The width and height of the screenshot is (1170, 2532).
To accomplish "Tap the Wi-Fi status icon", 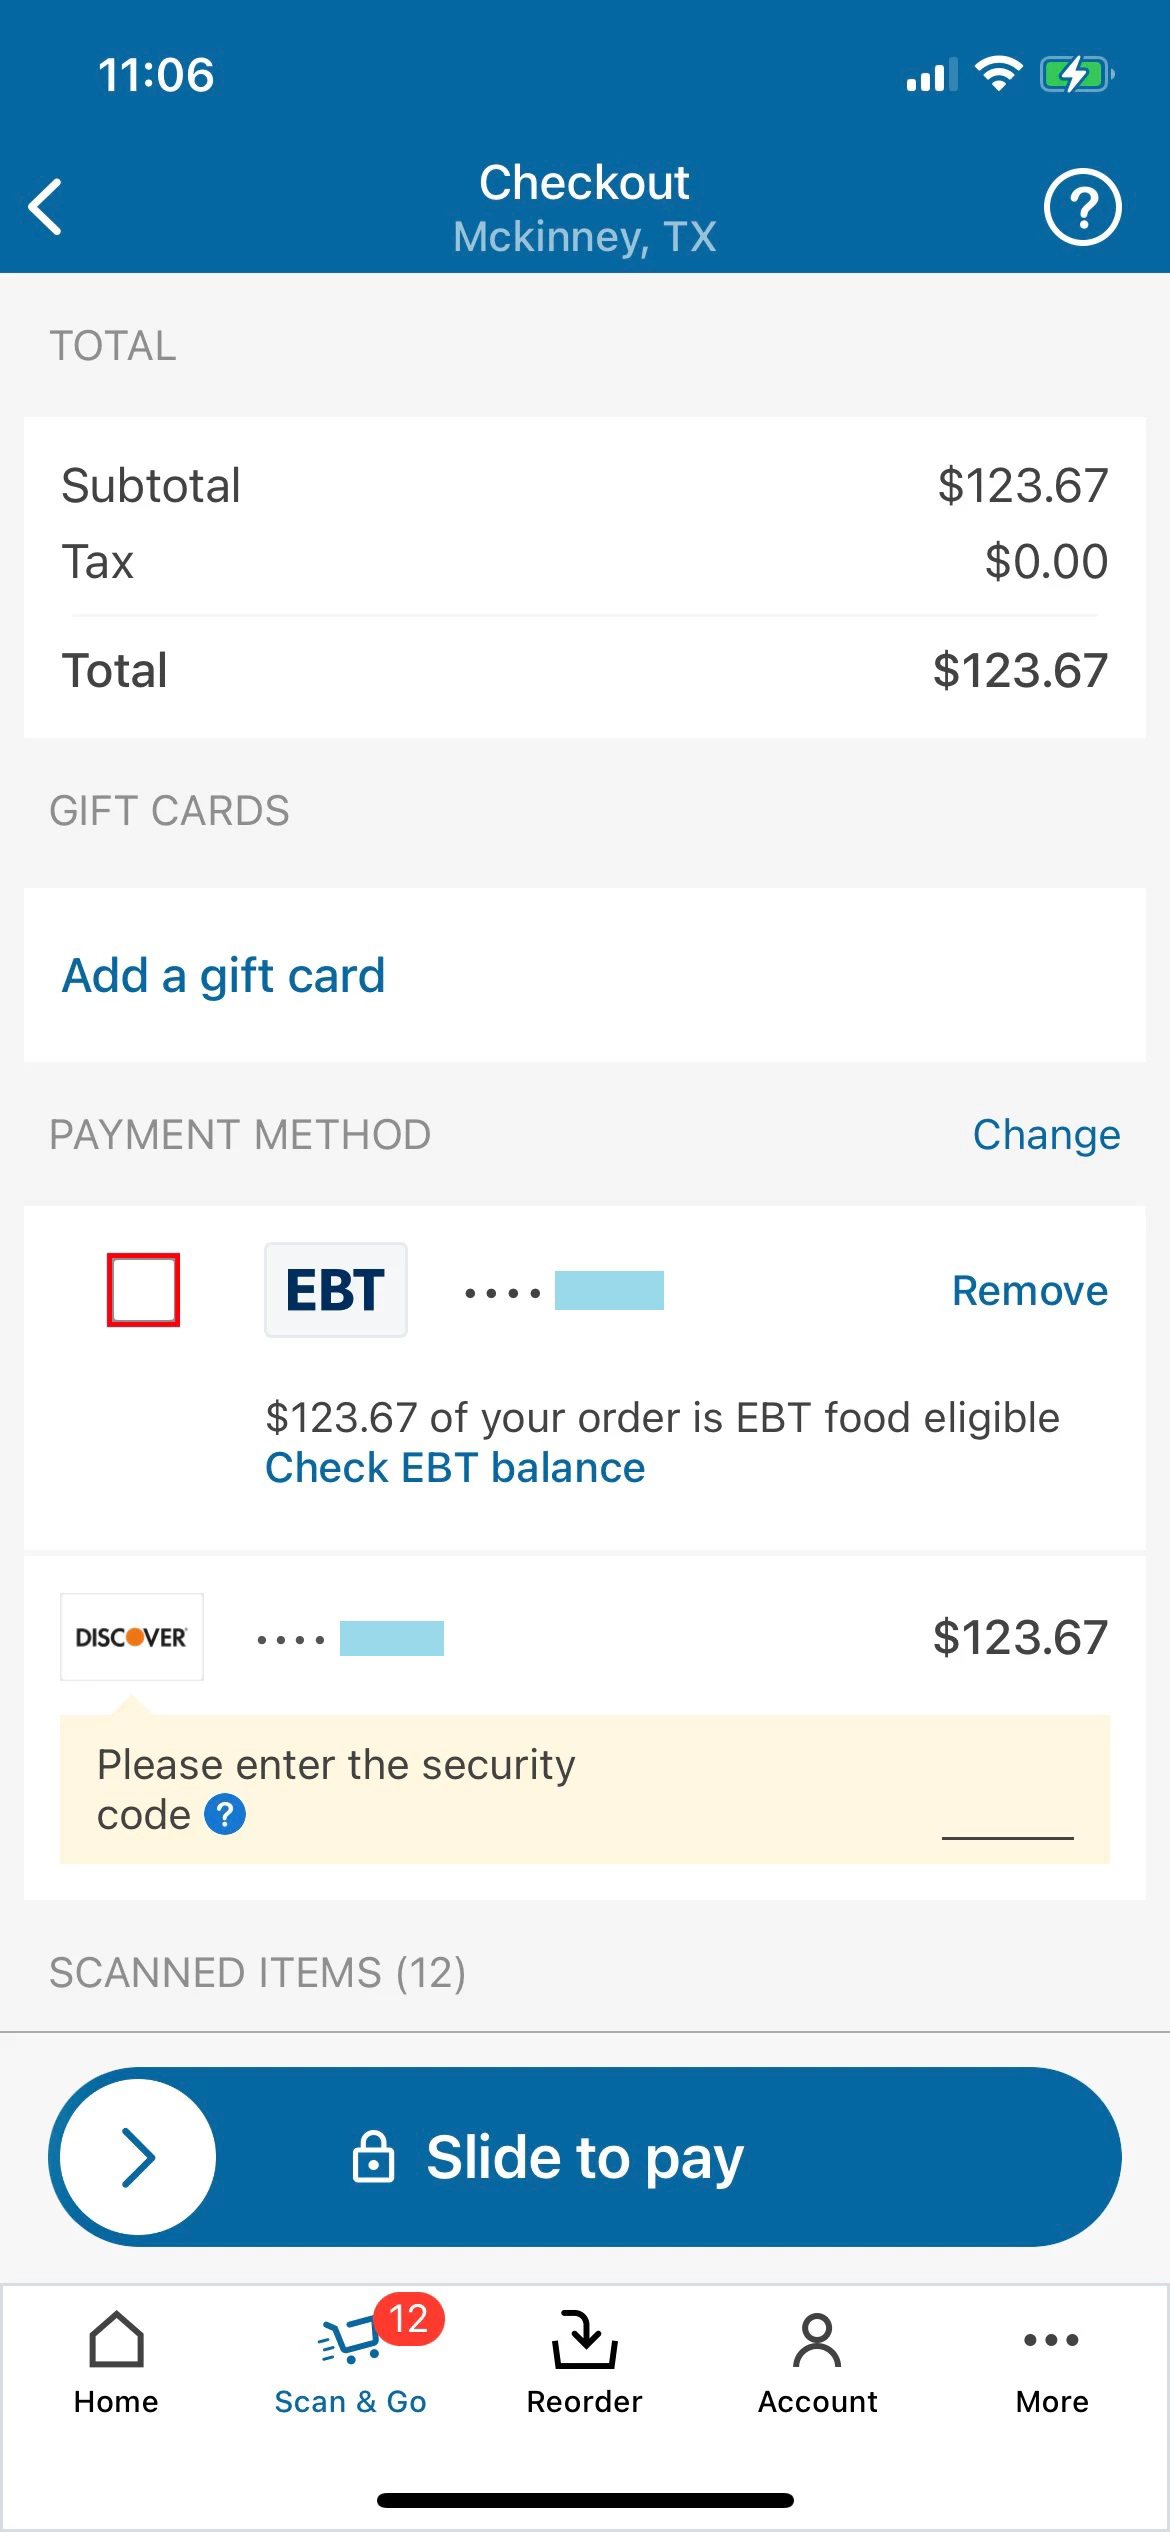I will point(997,74).
